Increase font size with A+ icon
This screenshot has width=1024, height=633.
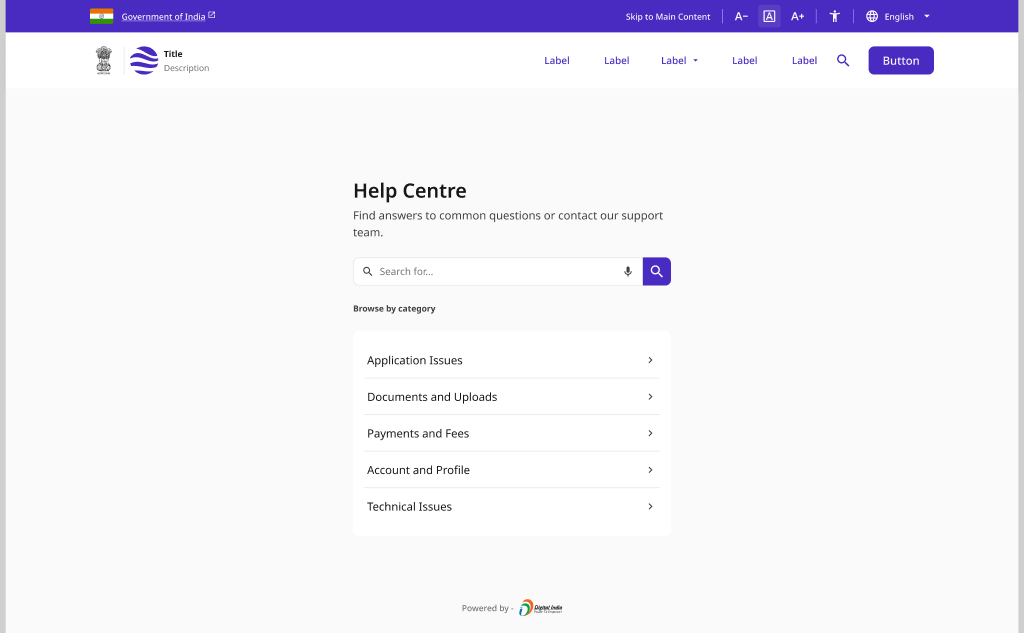[797, 16]
